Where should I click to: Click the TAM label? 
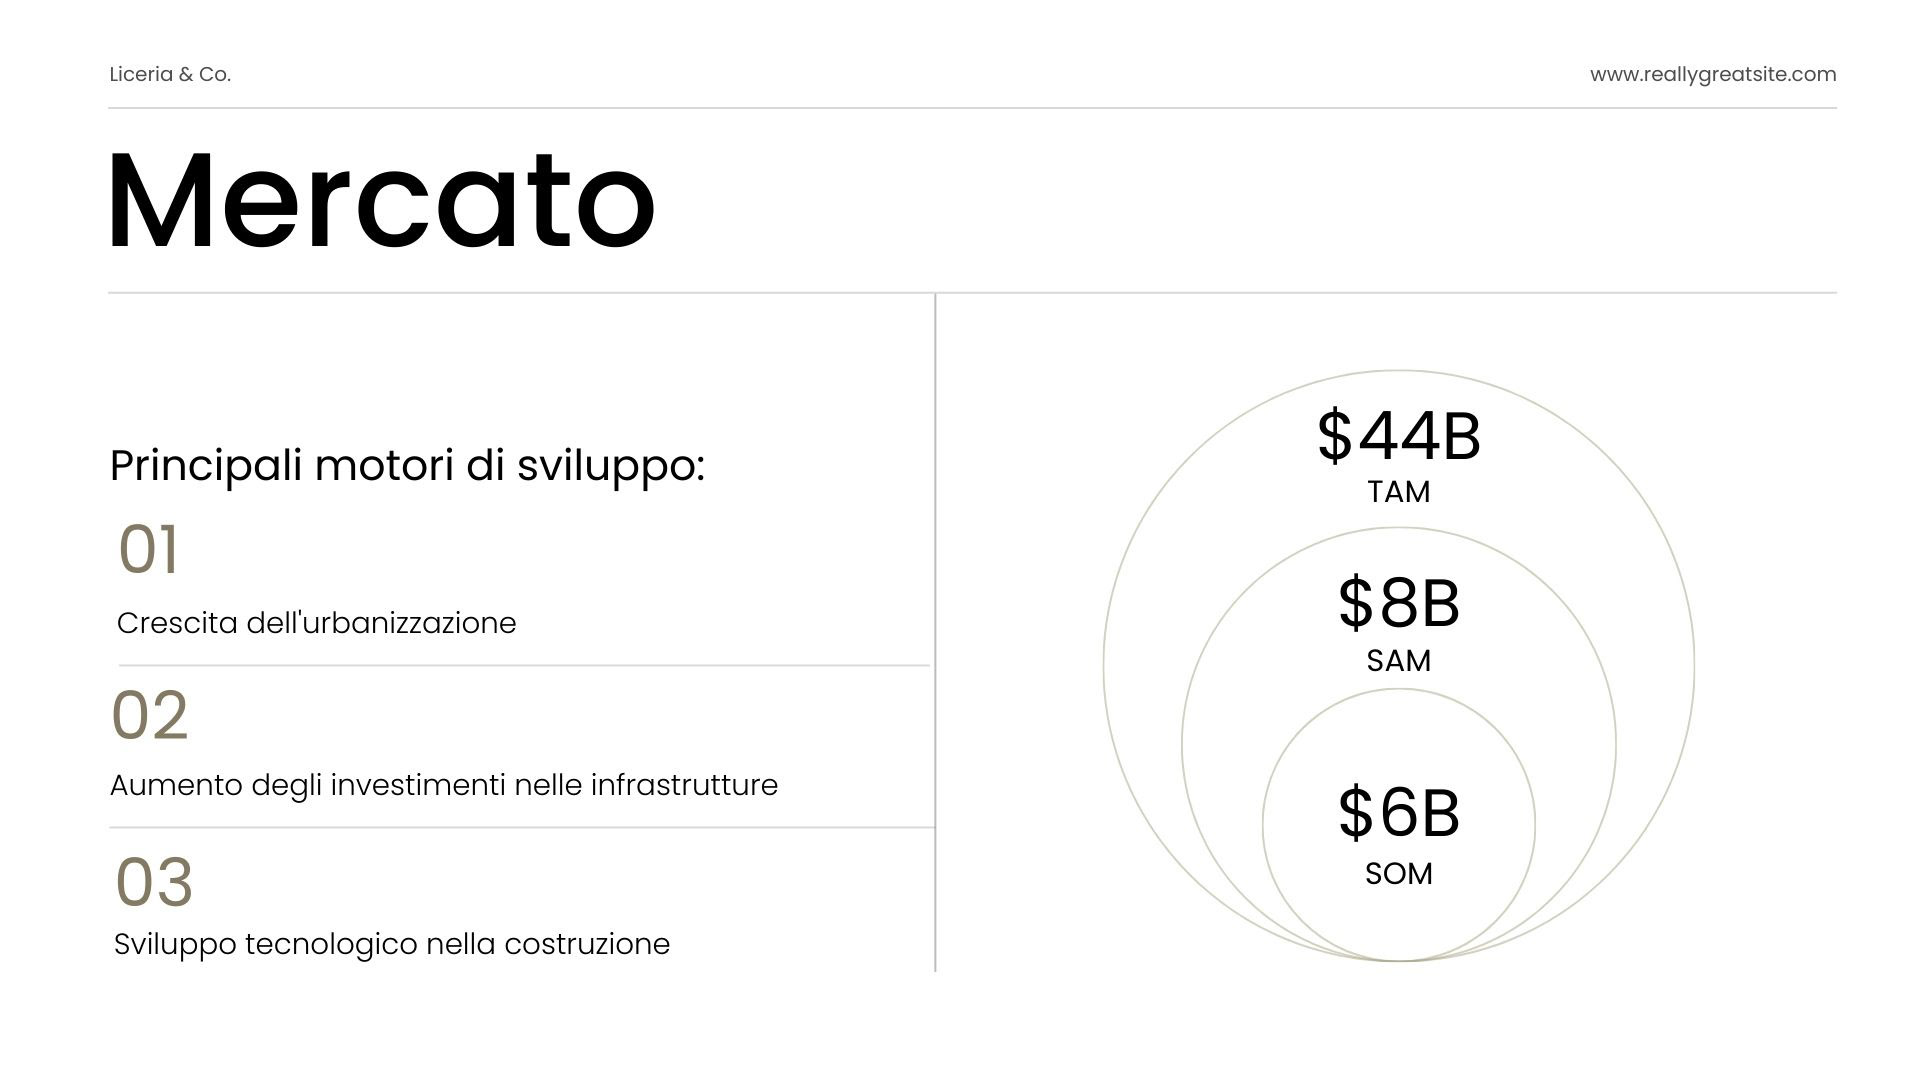click(1398, 492)
